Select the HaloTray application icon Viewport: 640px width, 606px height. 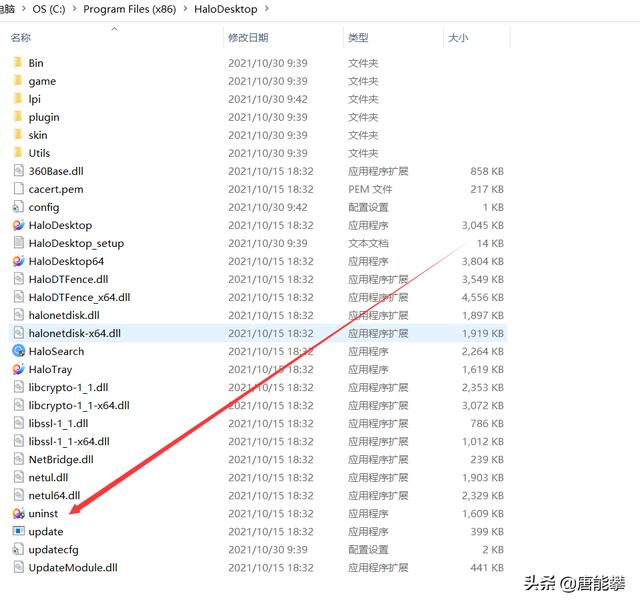pyautogui.click(x=18, y=369)
